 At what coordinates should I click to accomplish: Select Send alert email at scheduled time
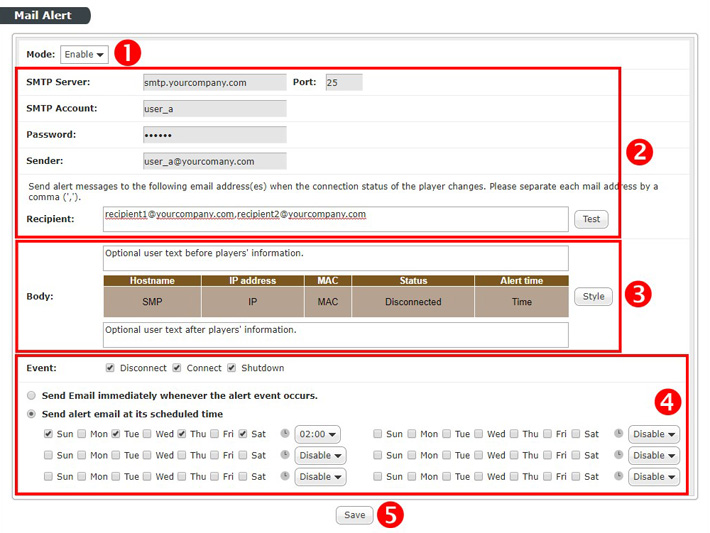point(31,414)
